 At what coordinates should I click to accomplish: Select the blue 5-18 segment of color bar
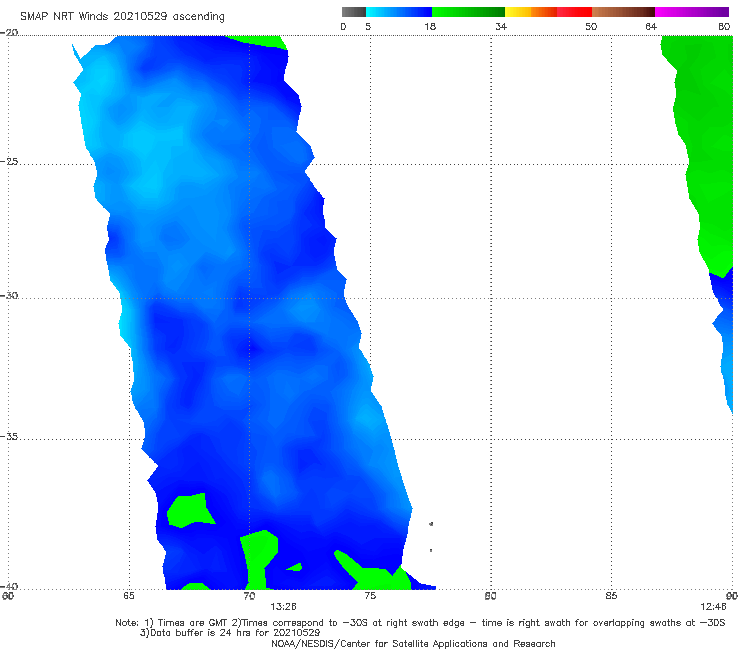399,12
